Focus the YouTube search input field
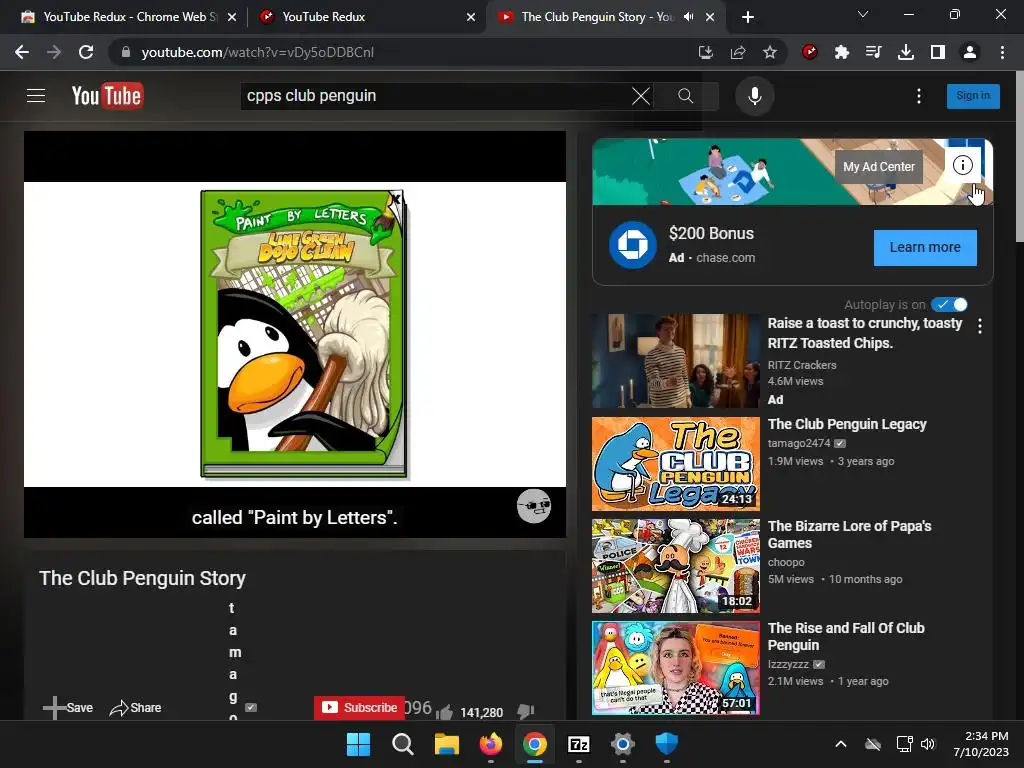Image resolution: width=1024 pixels, height=768 pixels. click(x=436, y=96)
